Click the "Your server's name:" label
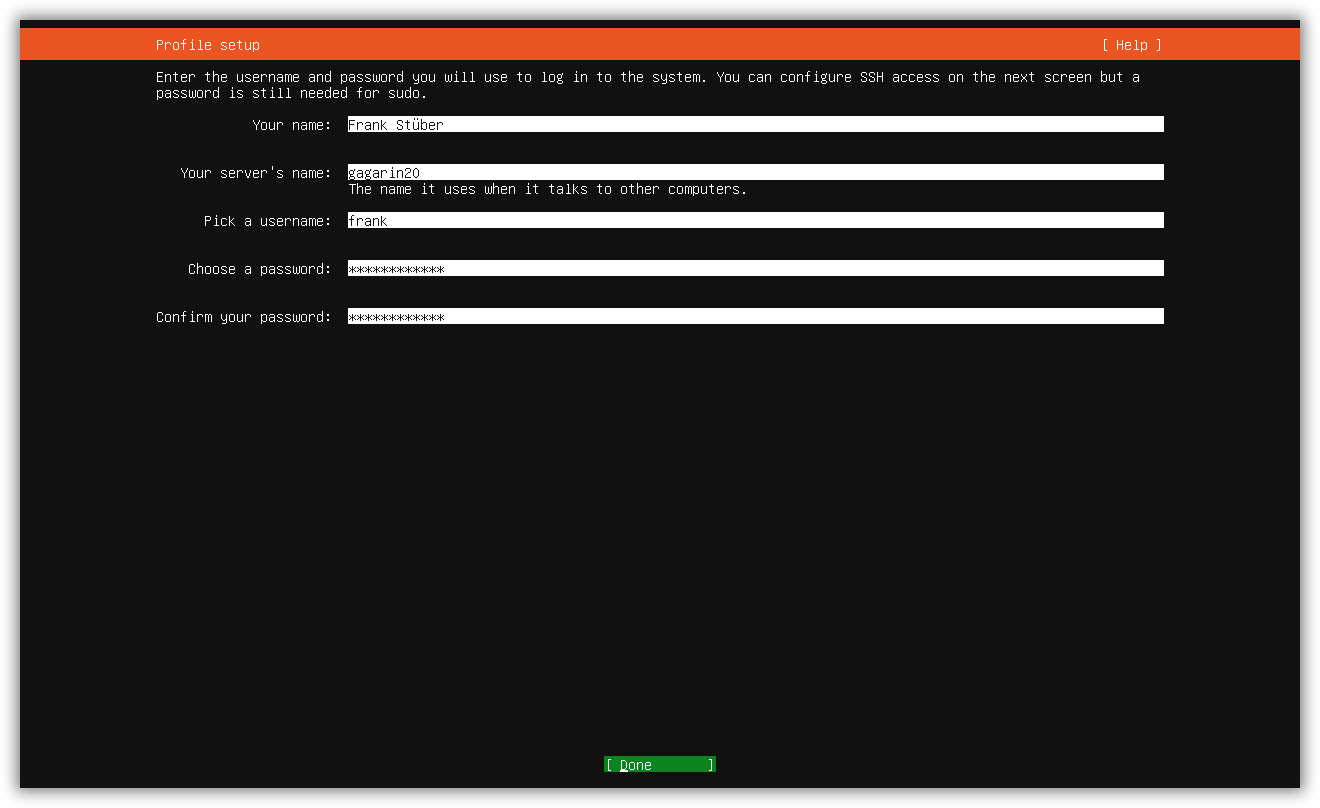 pos(256,173)
